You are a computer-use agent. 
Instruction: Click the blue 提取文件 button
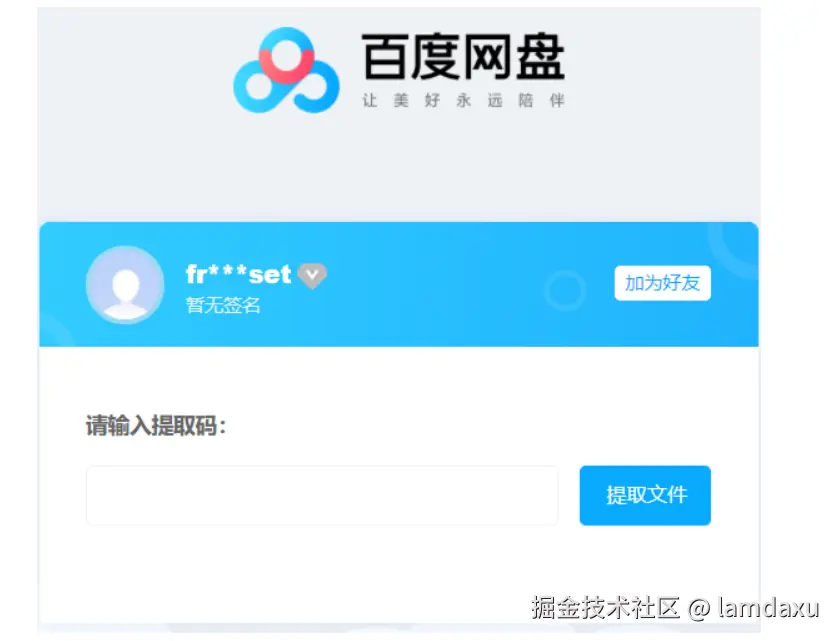645,495
